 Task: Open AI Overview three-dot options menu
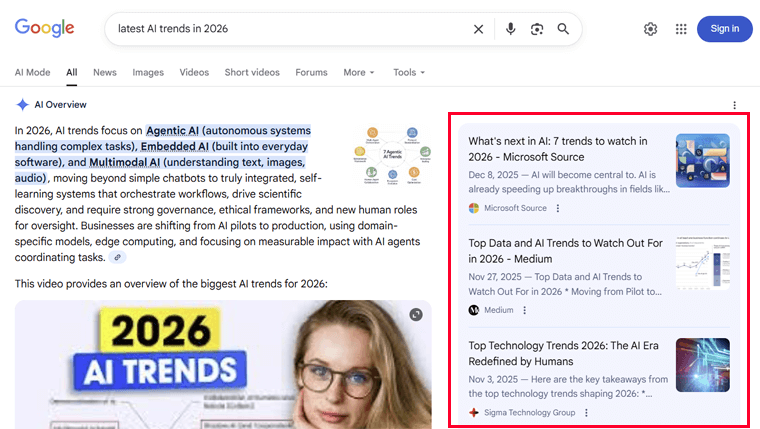click(x=734, y=105)
